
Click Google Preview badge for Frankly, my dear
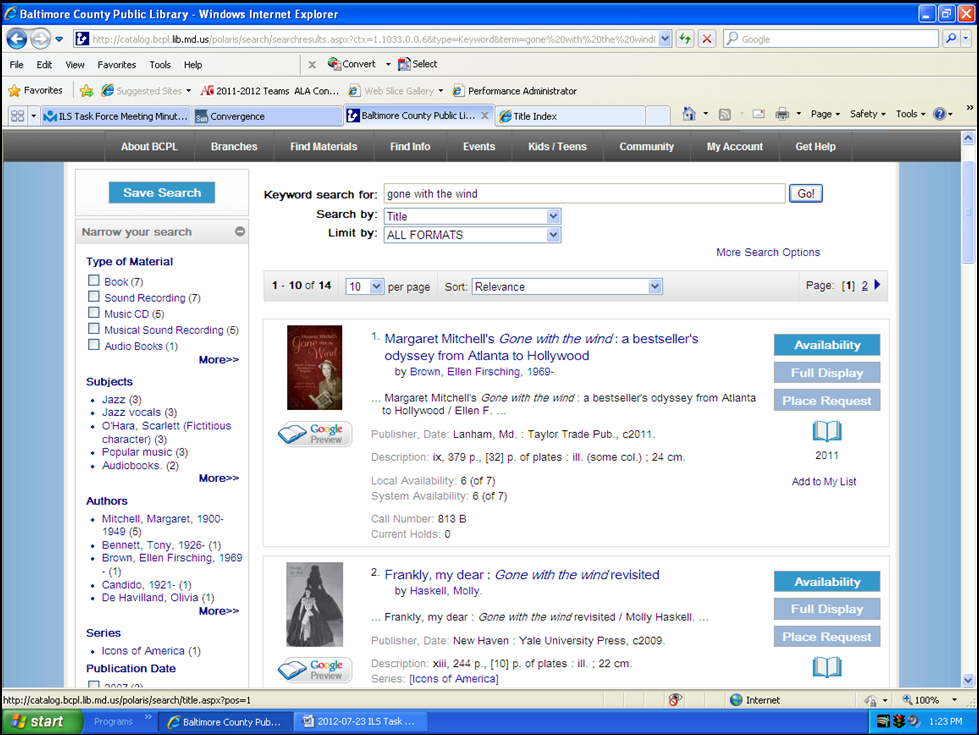[315, 669]
